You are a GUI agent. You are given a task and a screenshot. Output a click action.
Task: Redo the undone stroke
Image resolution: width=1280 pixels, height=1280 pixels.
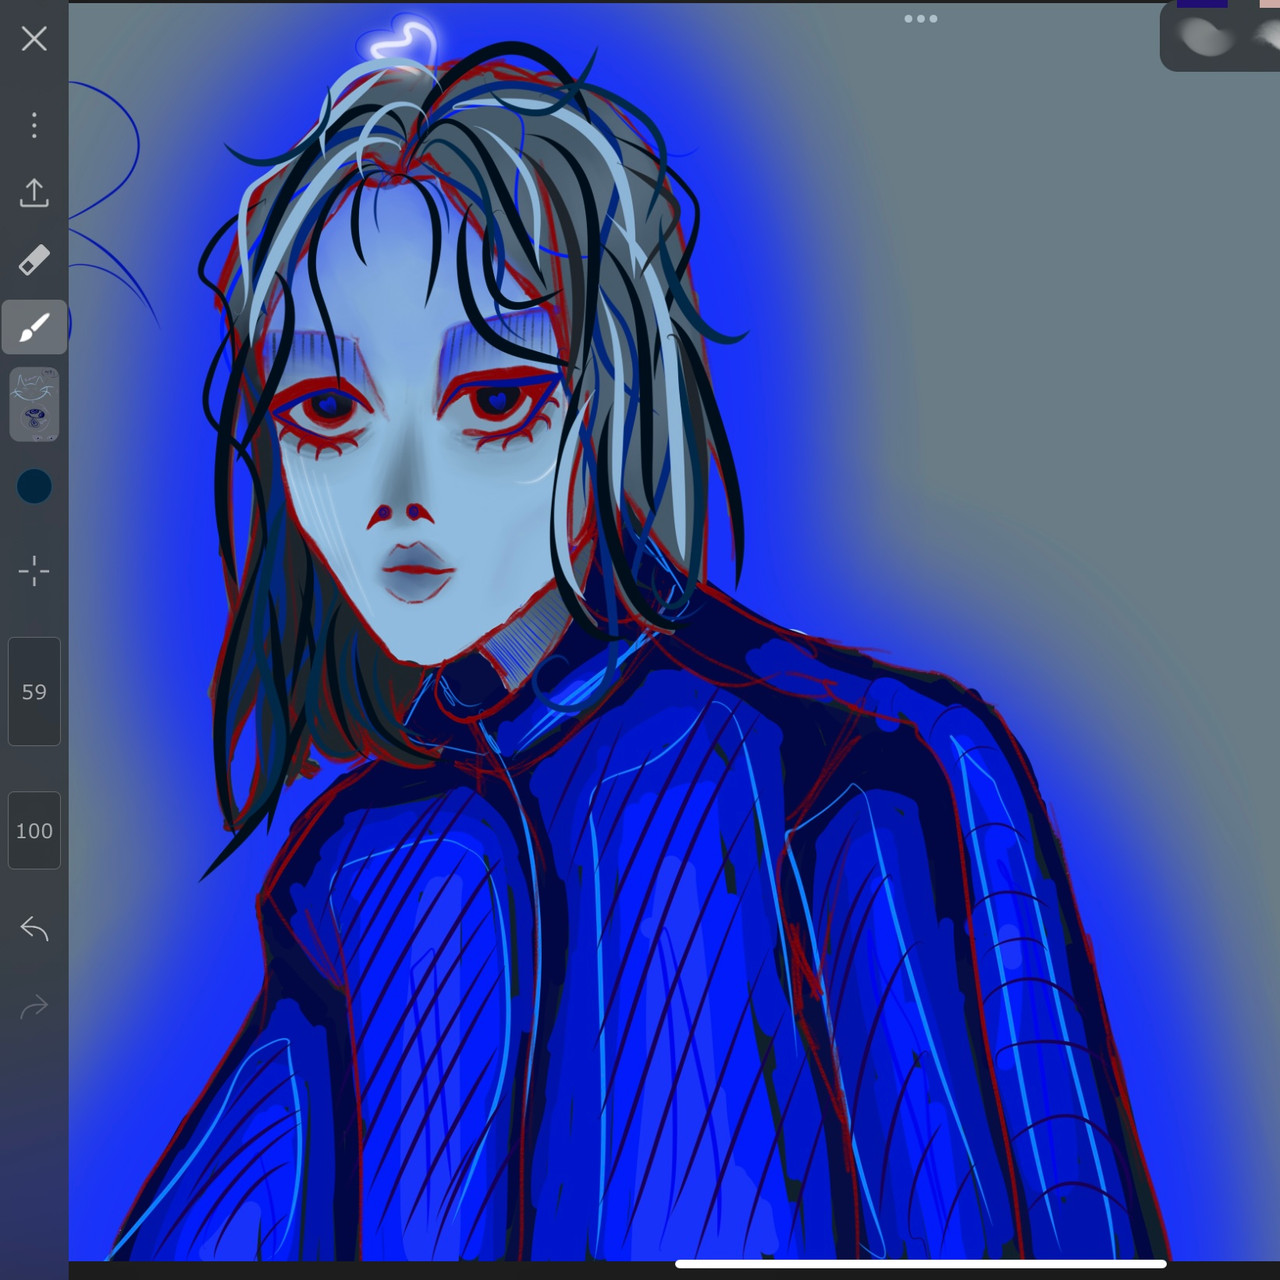[34, 1006]
